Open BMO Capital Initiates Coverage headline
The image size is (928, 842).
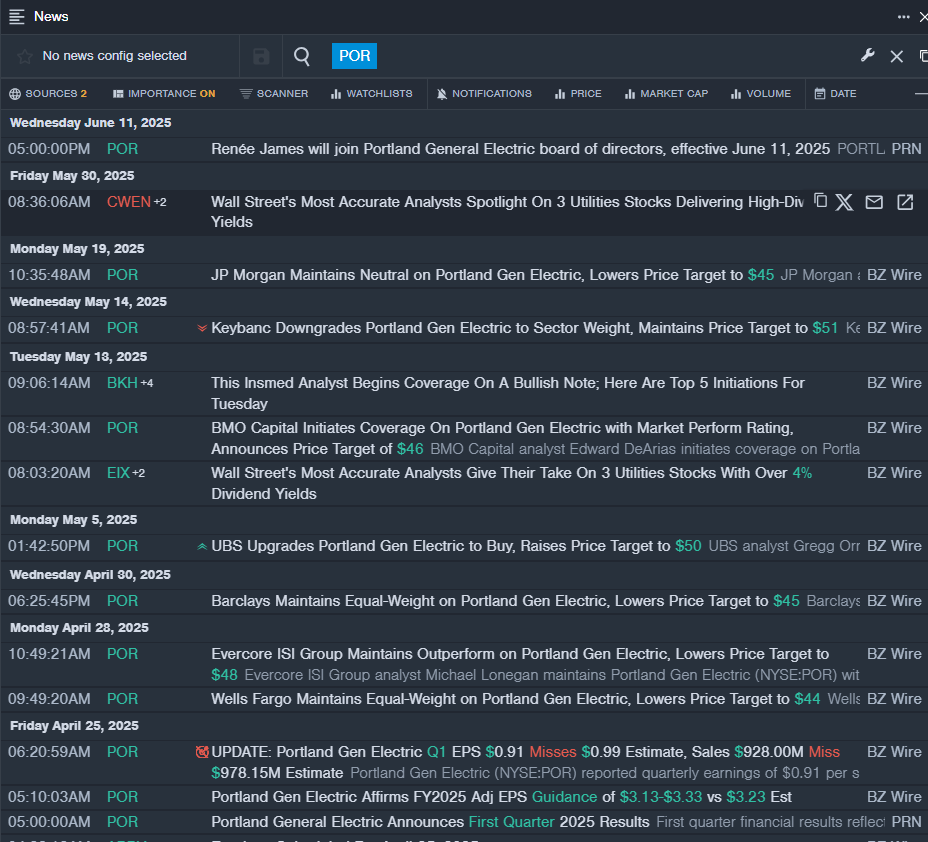pos(502,438)
